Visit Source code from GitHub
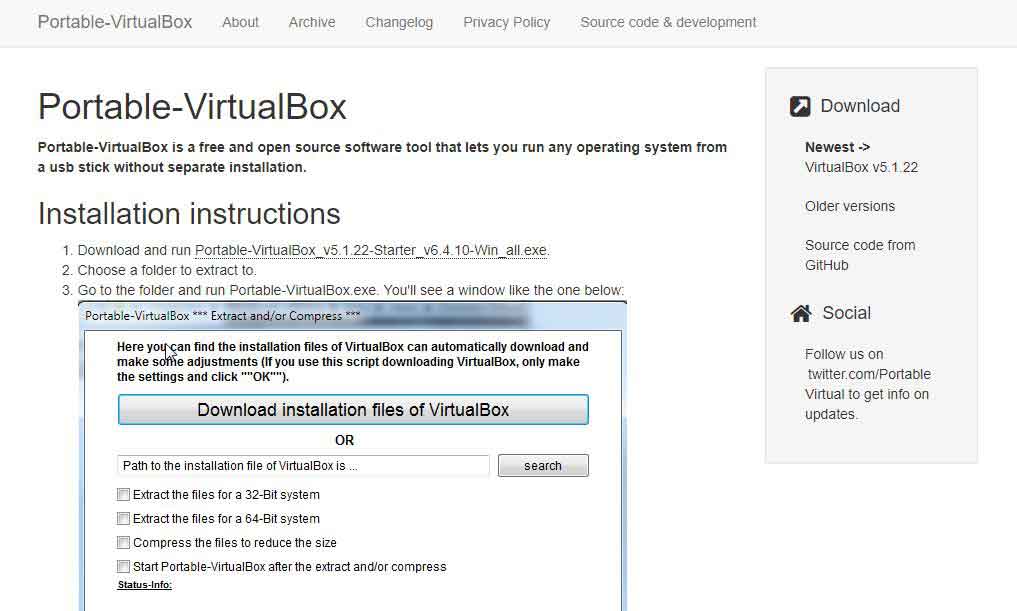This screenshot has height=611, width=1017. tap(860, 255)
